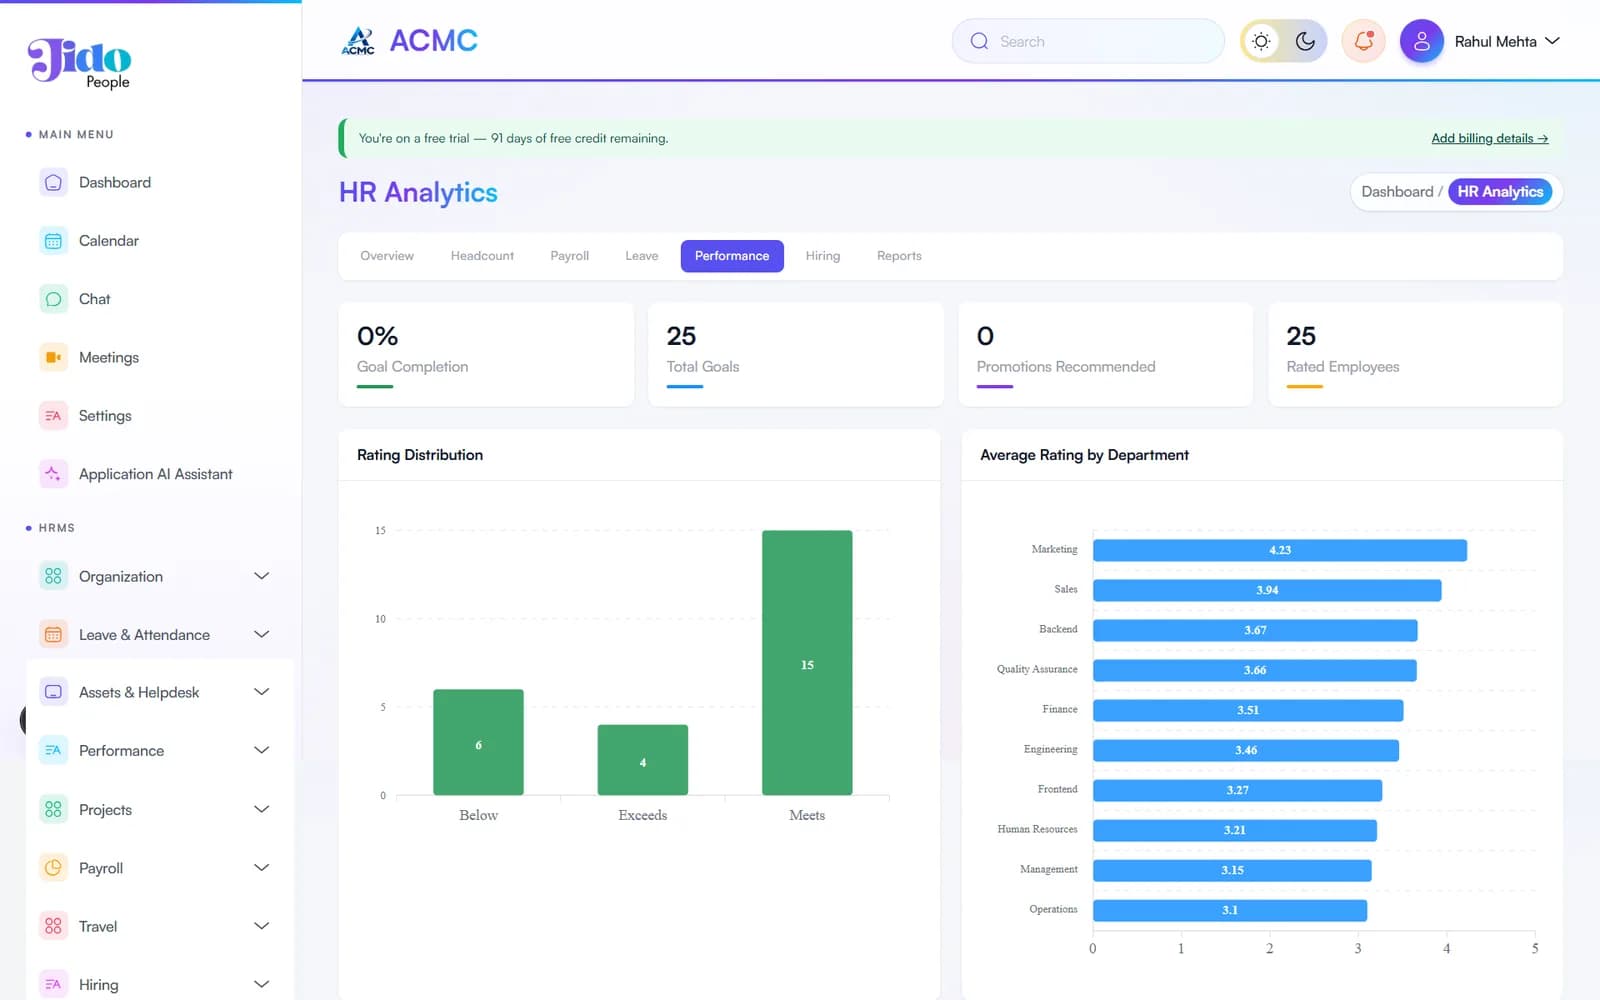
Task: Click the Meetings camera icon
Action: coord(54,357)
